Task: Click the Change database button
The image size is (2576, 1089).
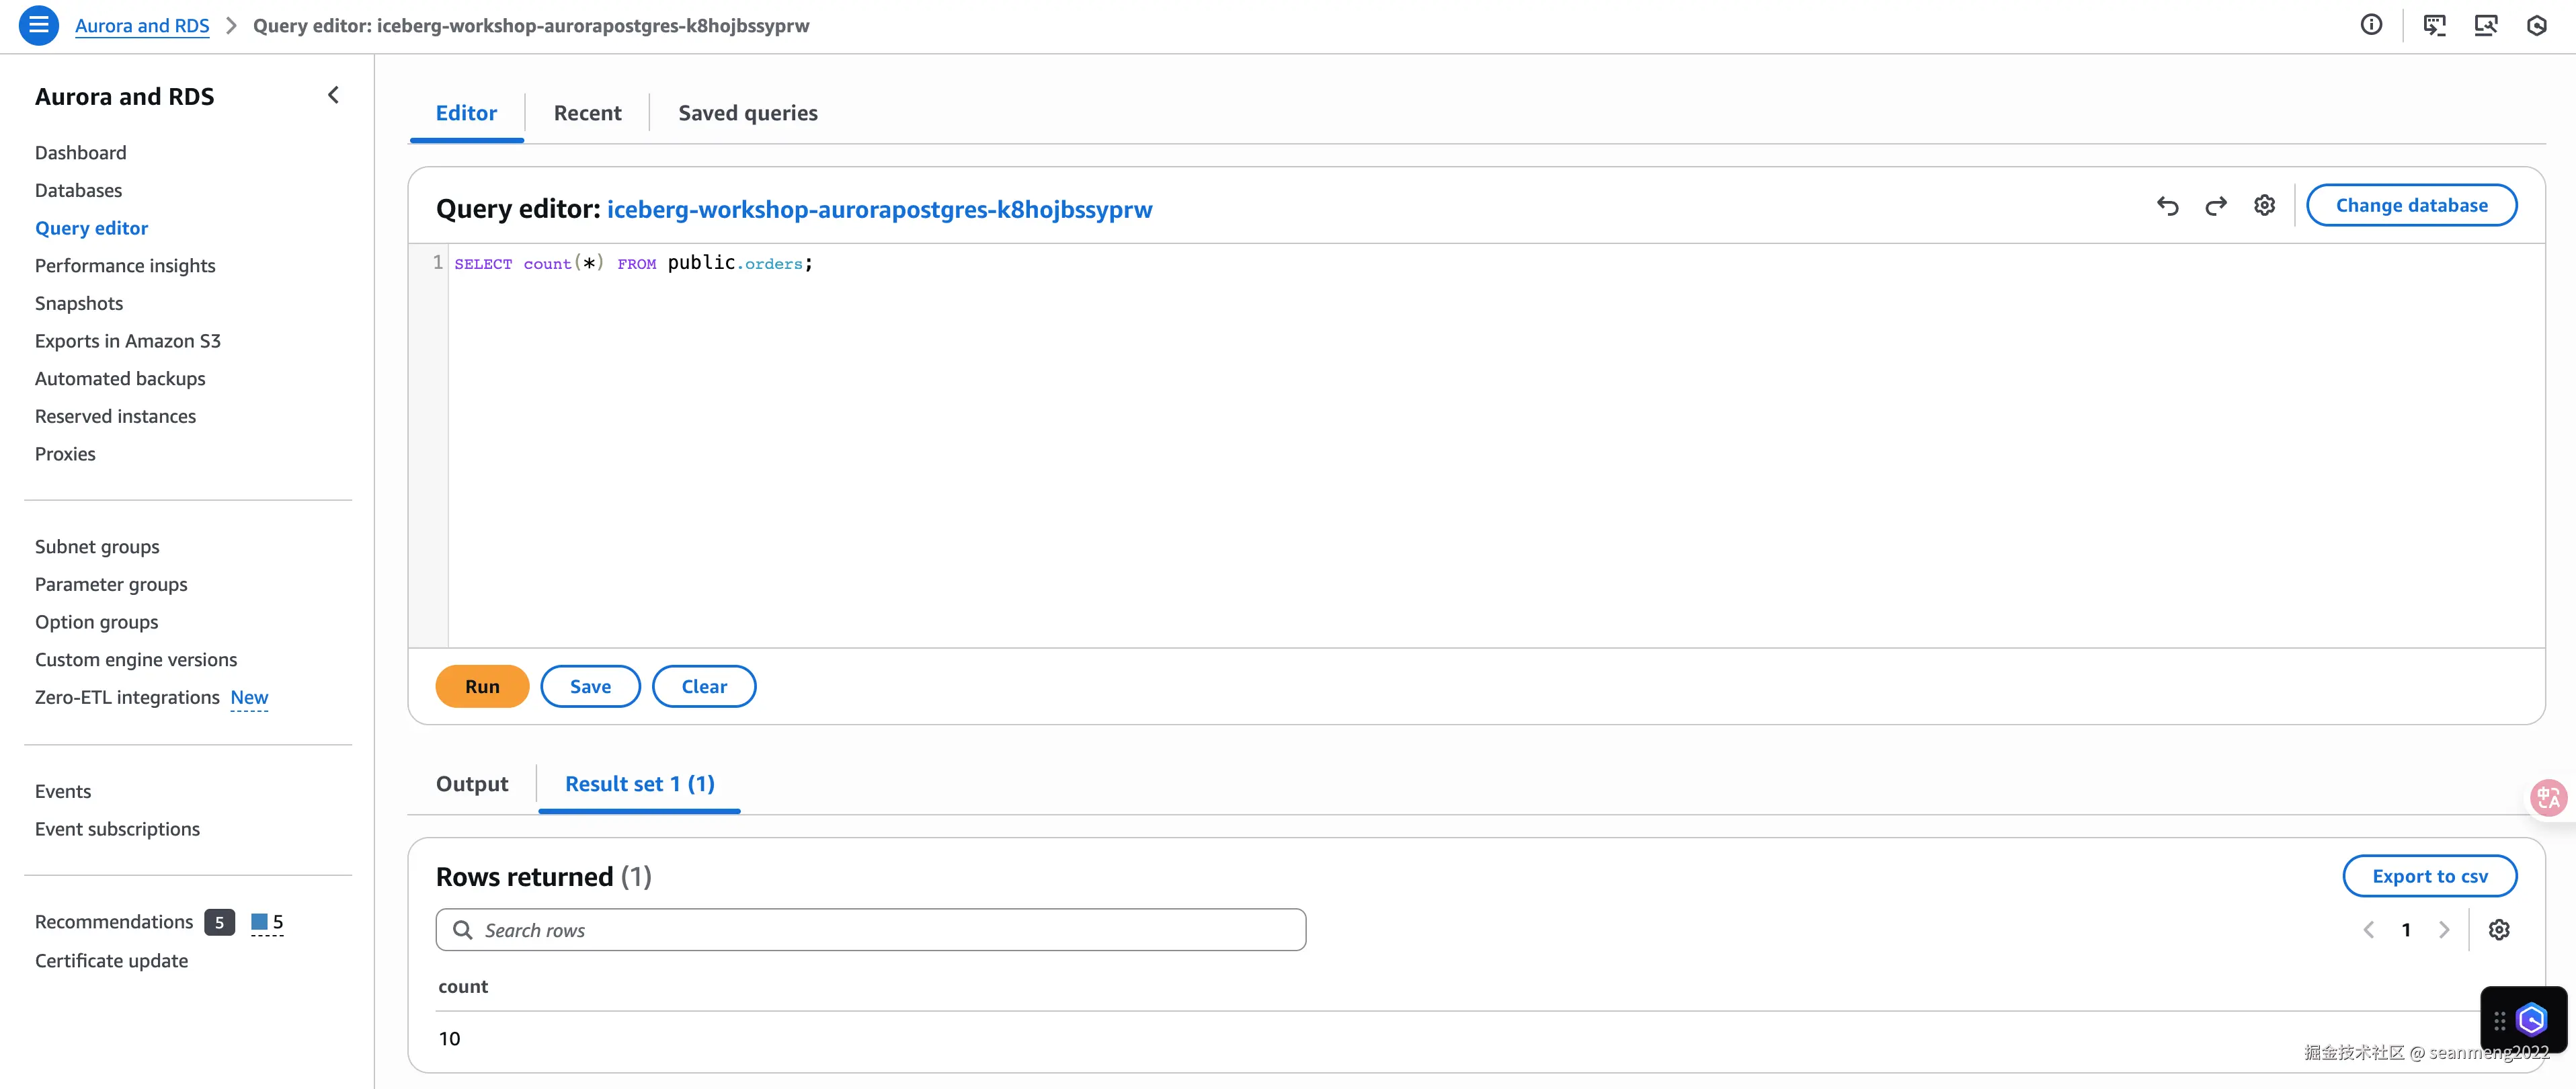Action: 2411,206
